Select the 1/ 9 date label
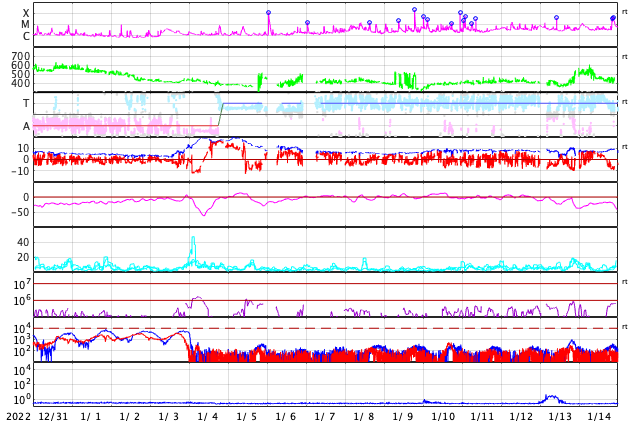Viewport: 634px width, 424px height. 403,417
